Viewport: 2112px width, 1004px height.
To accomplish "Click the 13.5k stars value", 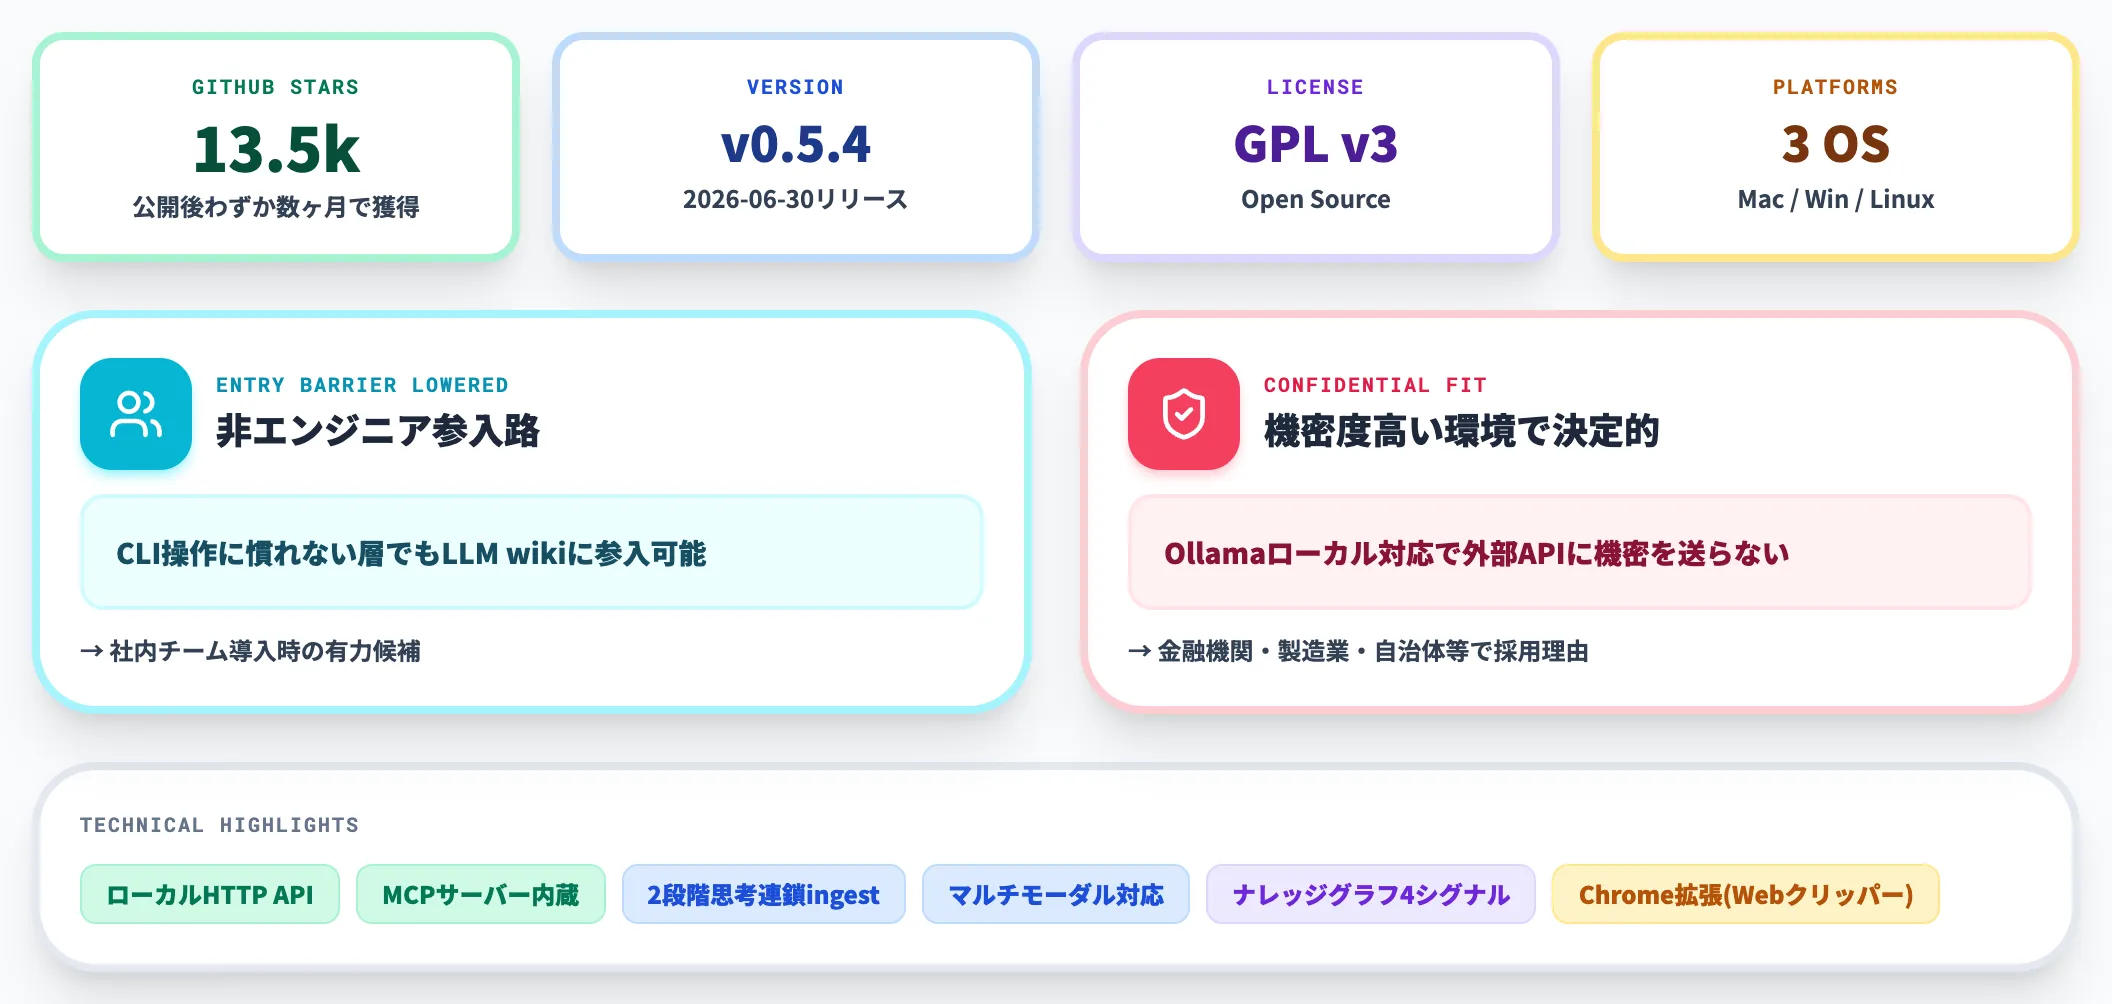I will 276,149.
